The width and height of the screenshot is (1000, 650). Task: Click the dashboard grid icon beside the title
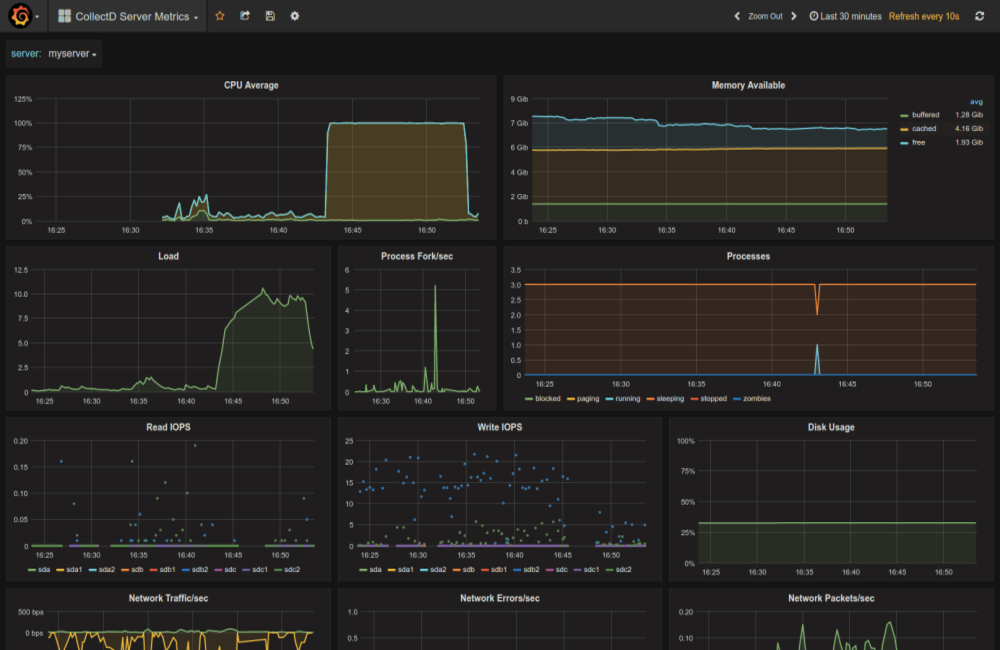tap(65, 16)
